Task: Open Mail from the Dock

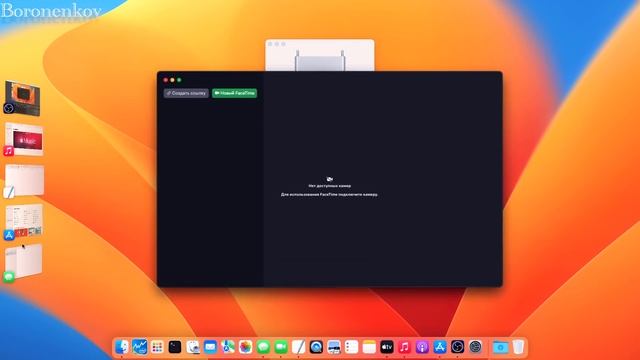Action: click(x=210, y=347)
